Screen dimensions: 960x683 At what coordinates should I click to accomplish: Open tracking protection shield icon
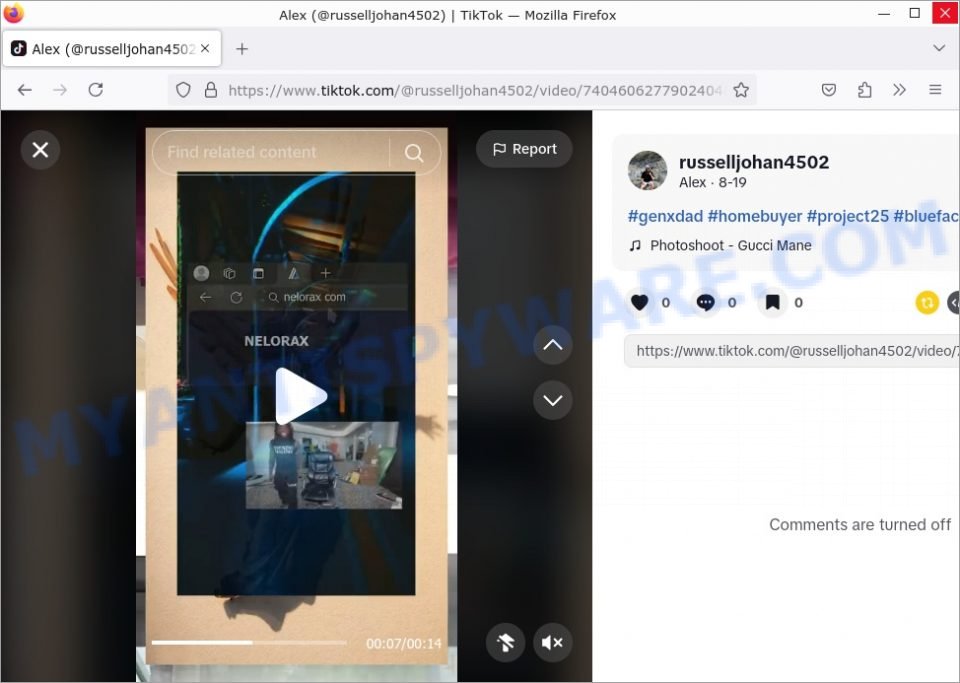pos(183,90)
